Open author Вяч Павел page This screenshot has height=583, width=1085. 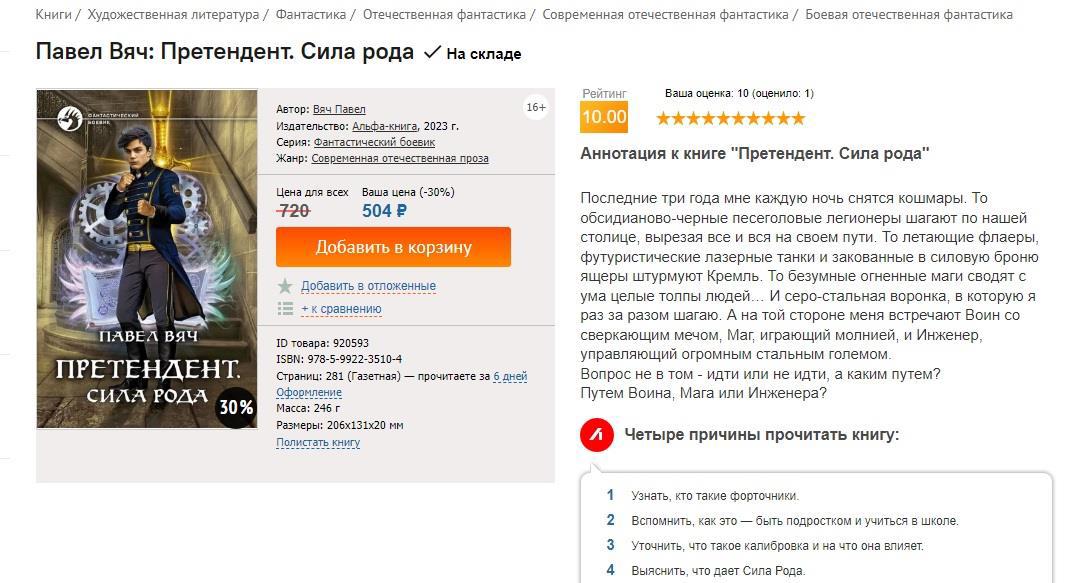click(x=339, y=109)
